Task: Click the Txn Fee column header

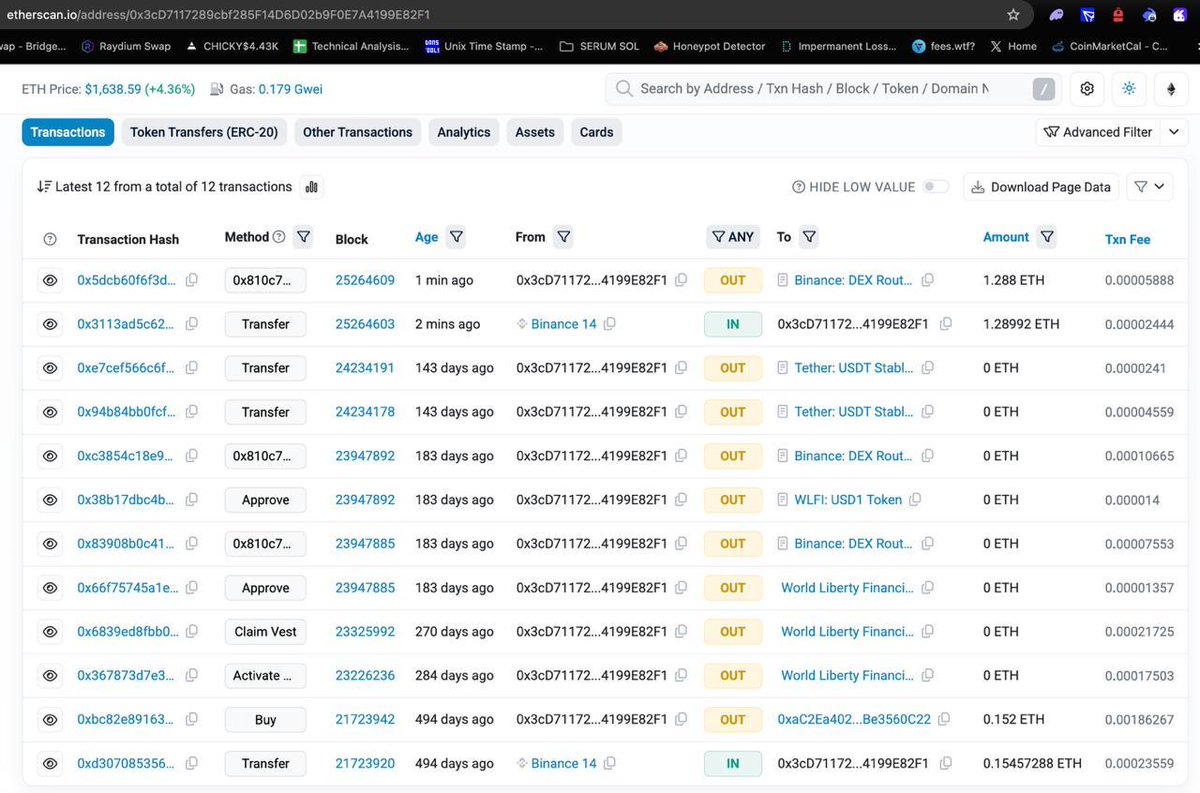Action: (1127, 239)
